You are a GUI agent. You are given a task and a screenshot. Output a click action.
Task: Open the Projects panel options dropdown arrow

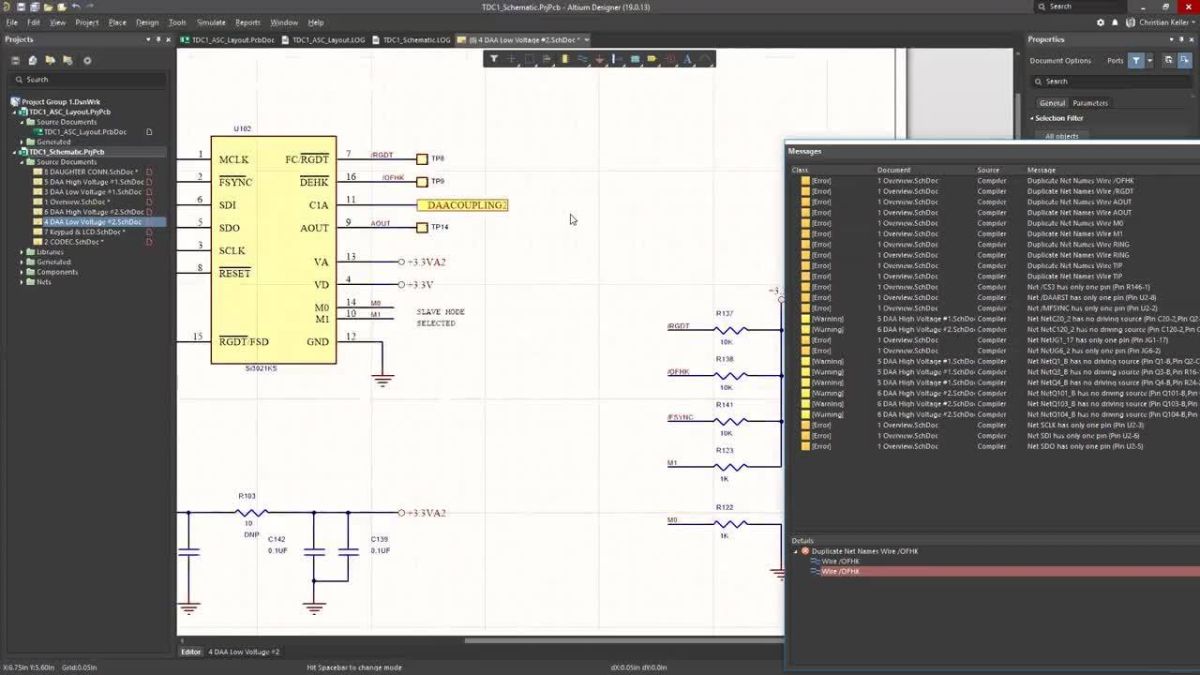point(148,39)
